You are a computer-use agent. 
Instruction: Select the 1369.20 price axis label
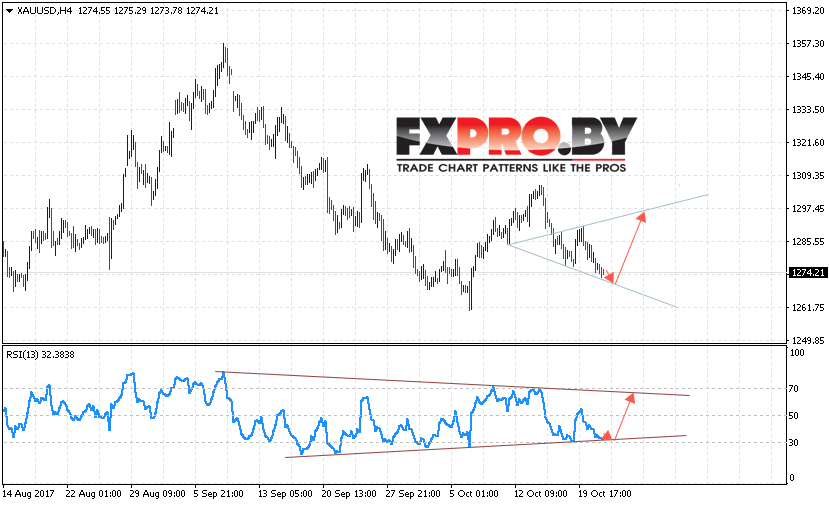pyautogui.click(x=808, y=11)
